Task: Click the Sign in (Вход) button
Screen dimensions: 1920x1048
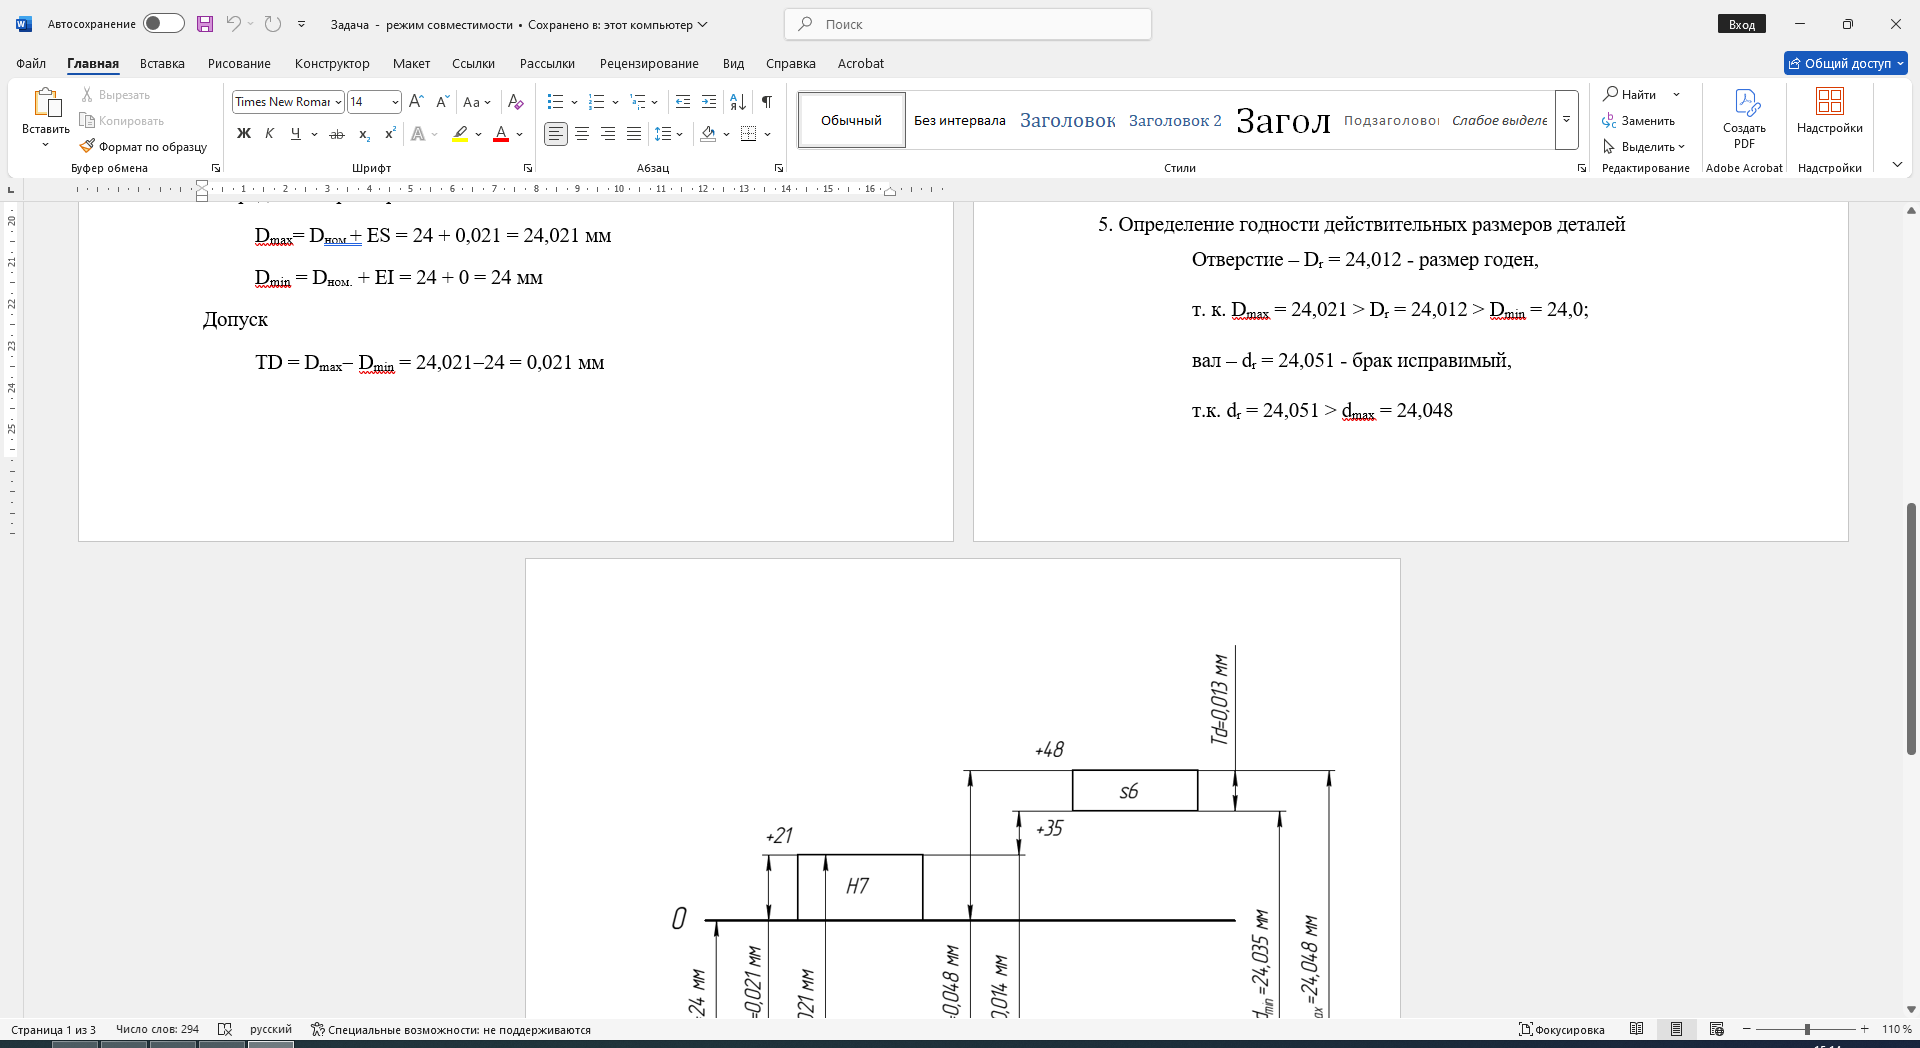Action: point(1742,24)
